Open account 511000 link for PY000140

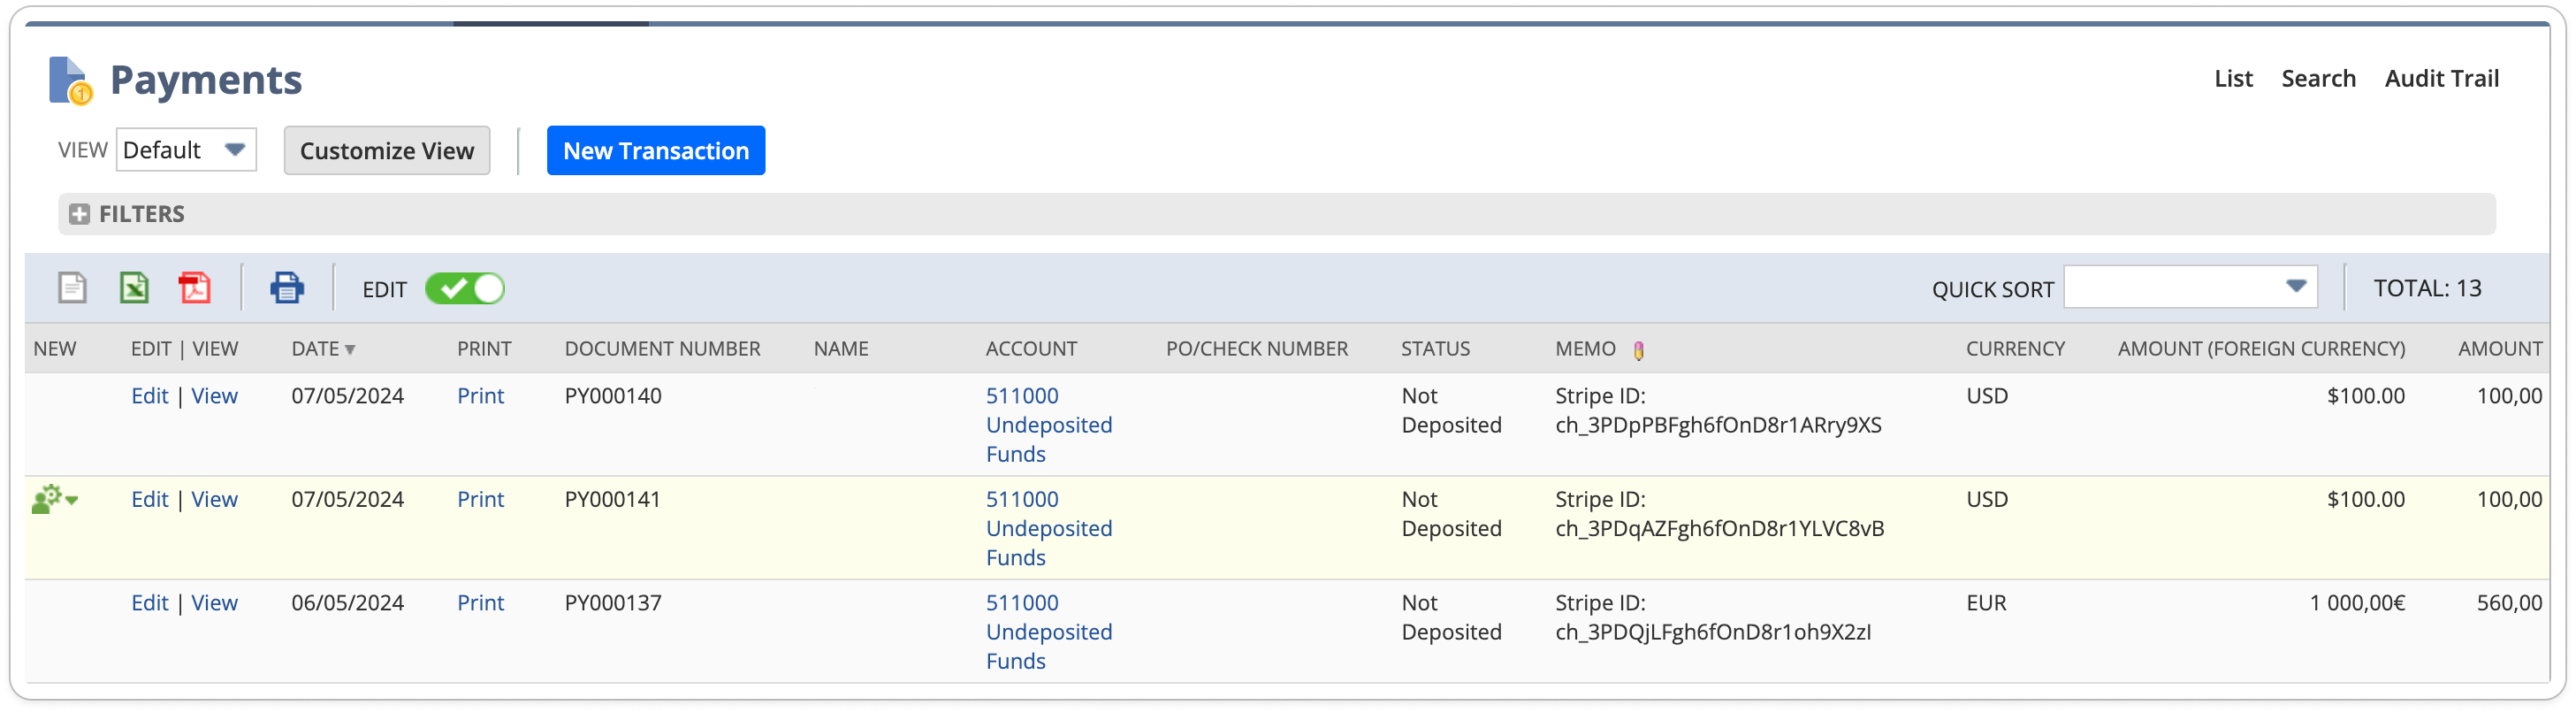pos(1049,425)
